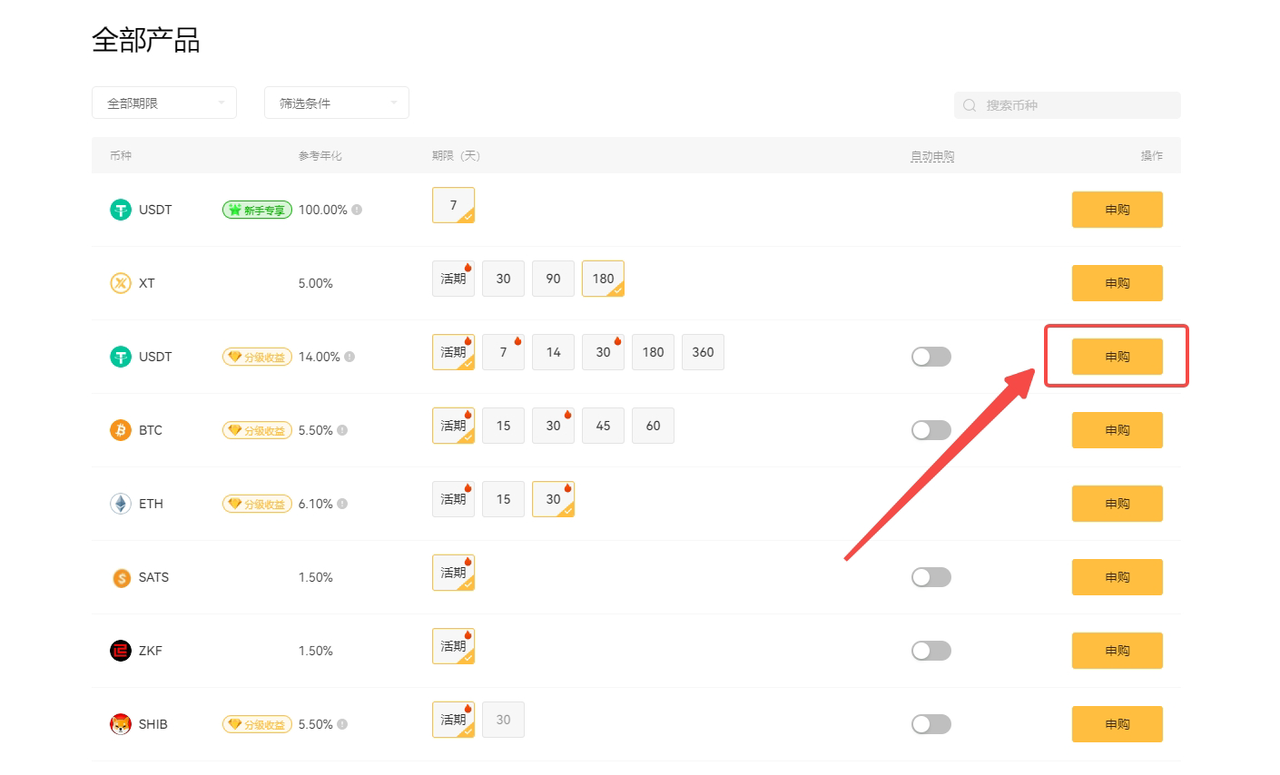Click the 新手专享 badge
This screenshot has height=775, width=1280.
point(257,210)
